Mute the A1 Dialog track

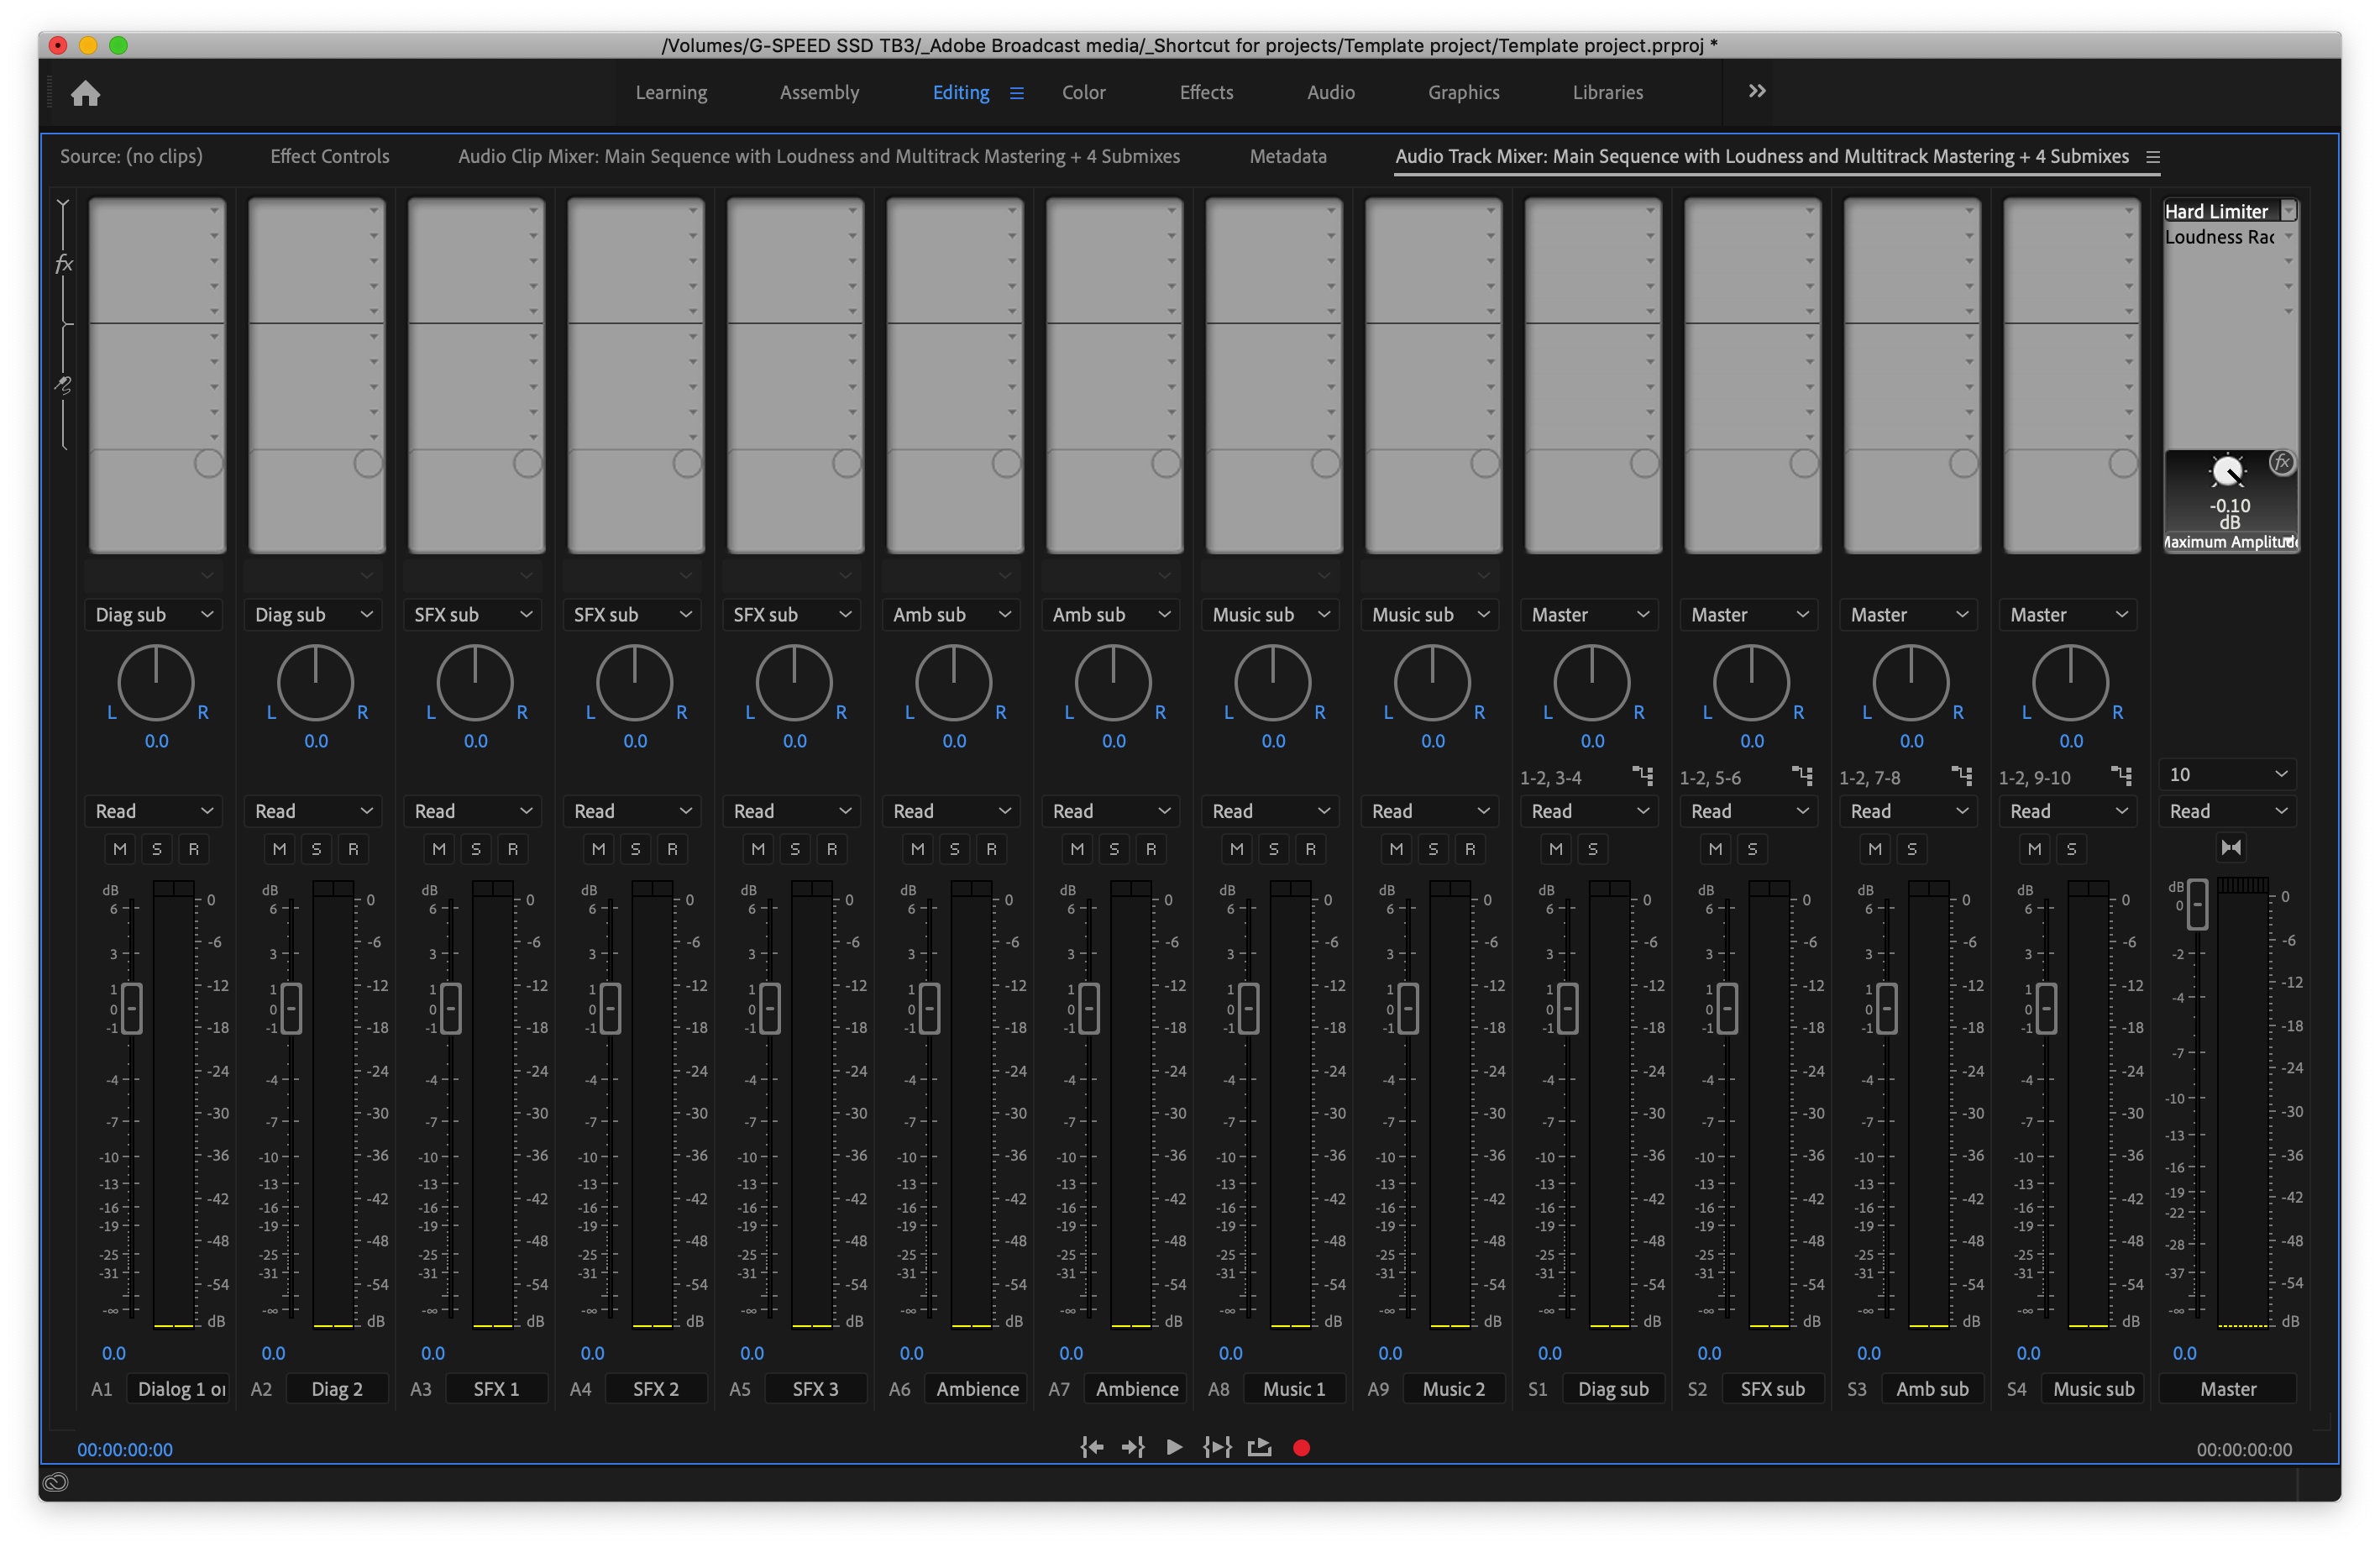pos(120,849)
